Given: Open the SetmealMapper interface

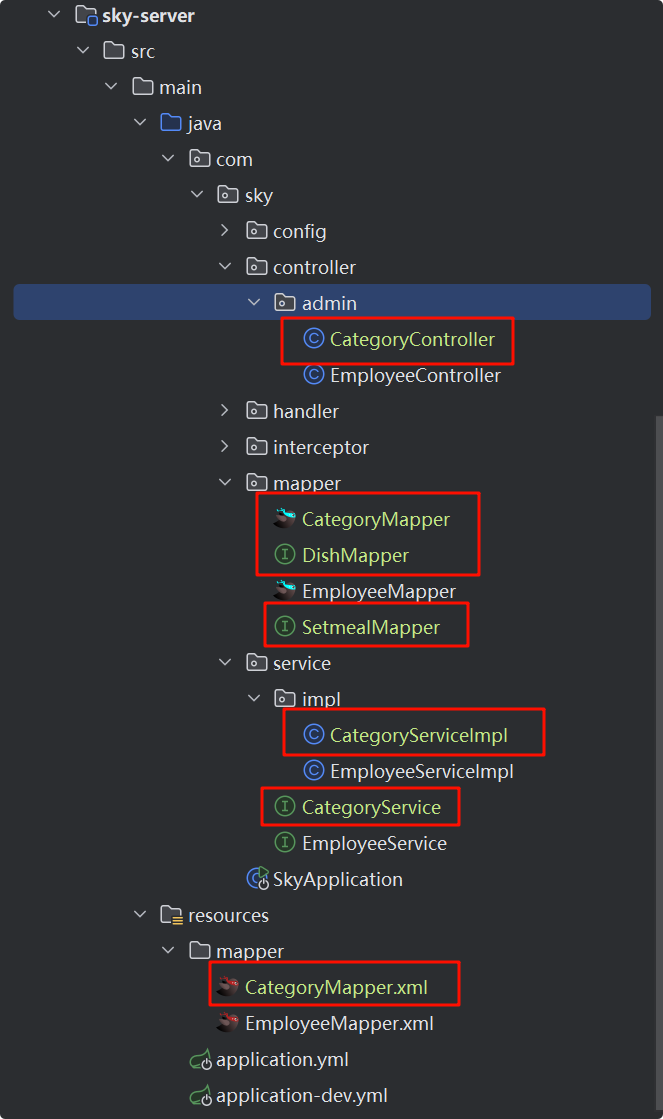Looking at the screenshot, I should (370, 627).
